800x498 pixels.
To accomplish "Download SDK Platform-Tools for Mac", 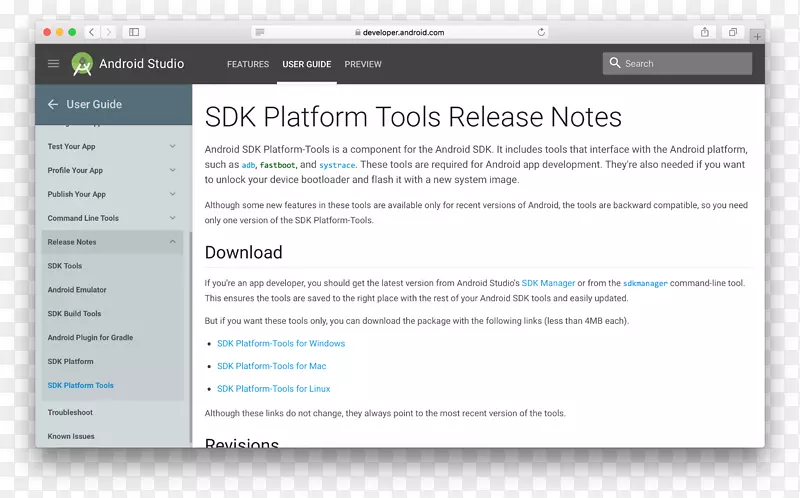I will click(271, 366).
